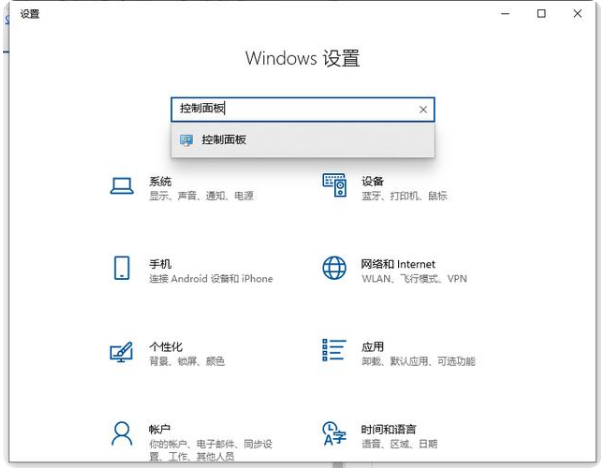Screen dimensions: 601x468
Task: Open the 应用 settings title
Action: pos(373,347)
